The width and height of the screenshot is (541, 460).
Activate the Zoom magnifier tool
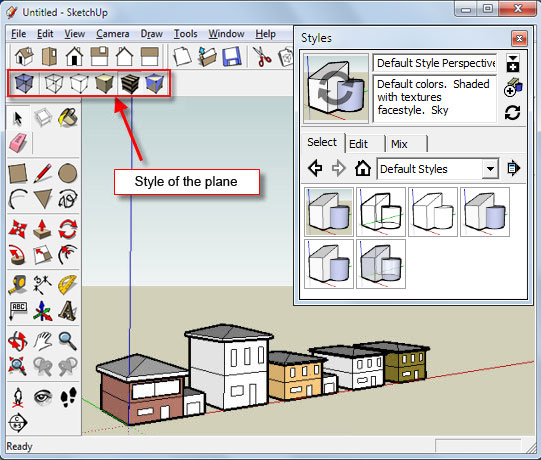tap(68, 341)
